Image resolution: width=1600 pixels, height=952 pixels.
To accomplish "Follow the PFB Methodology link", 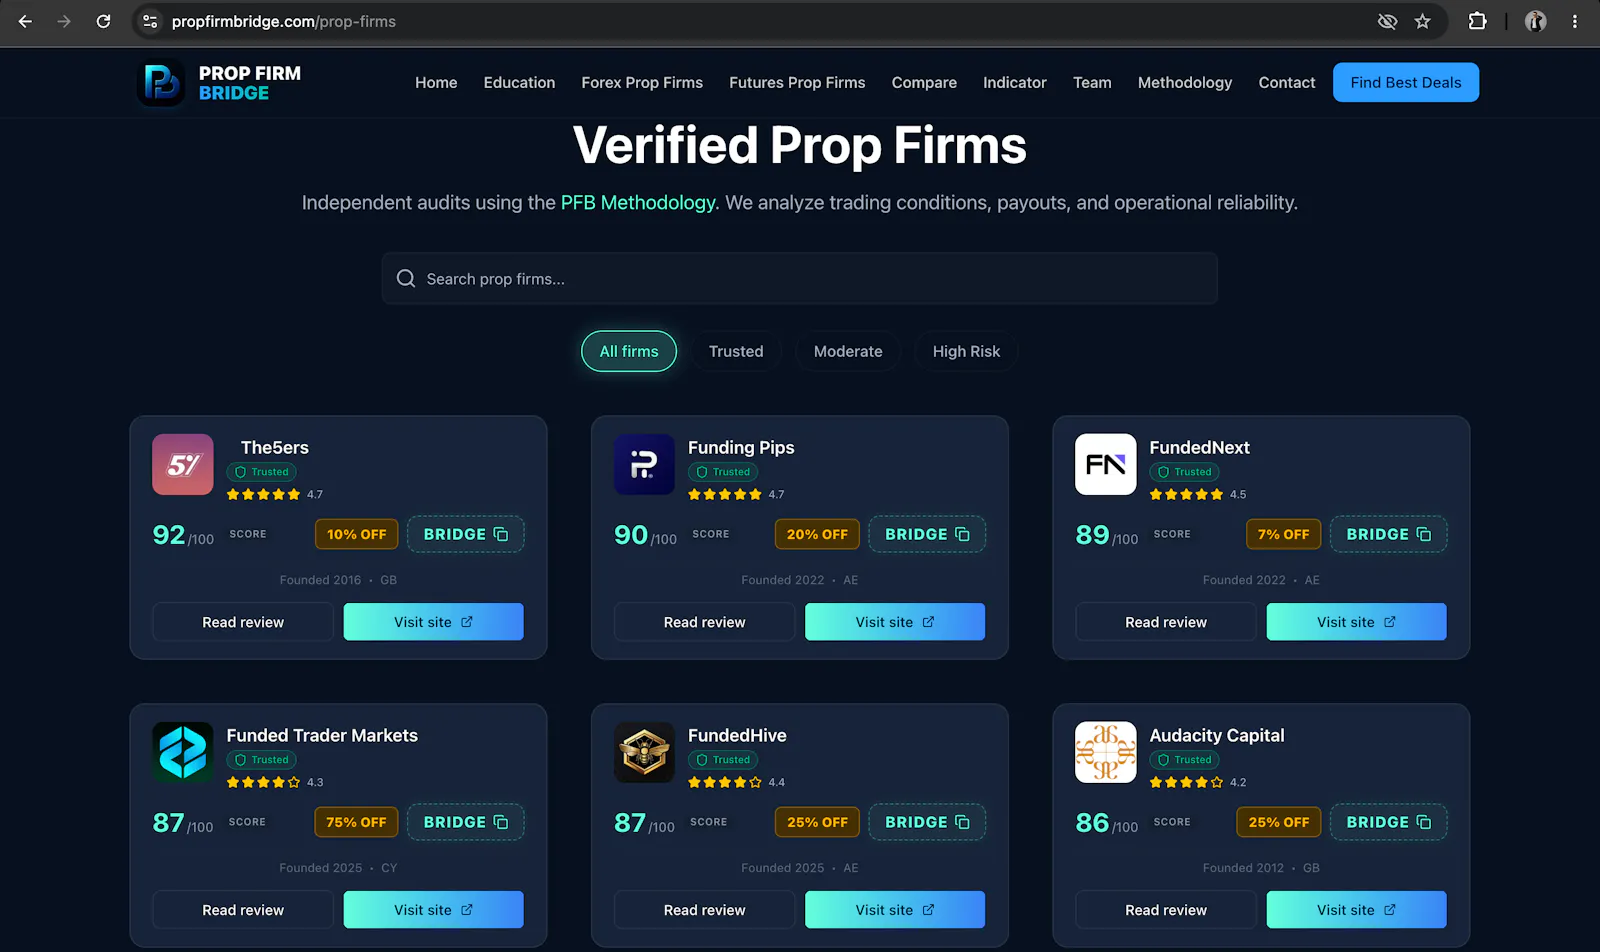I will click(x=638, y=202).
